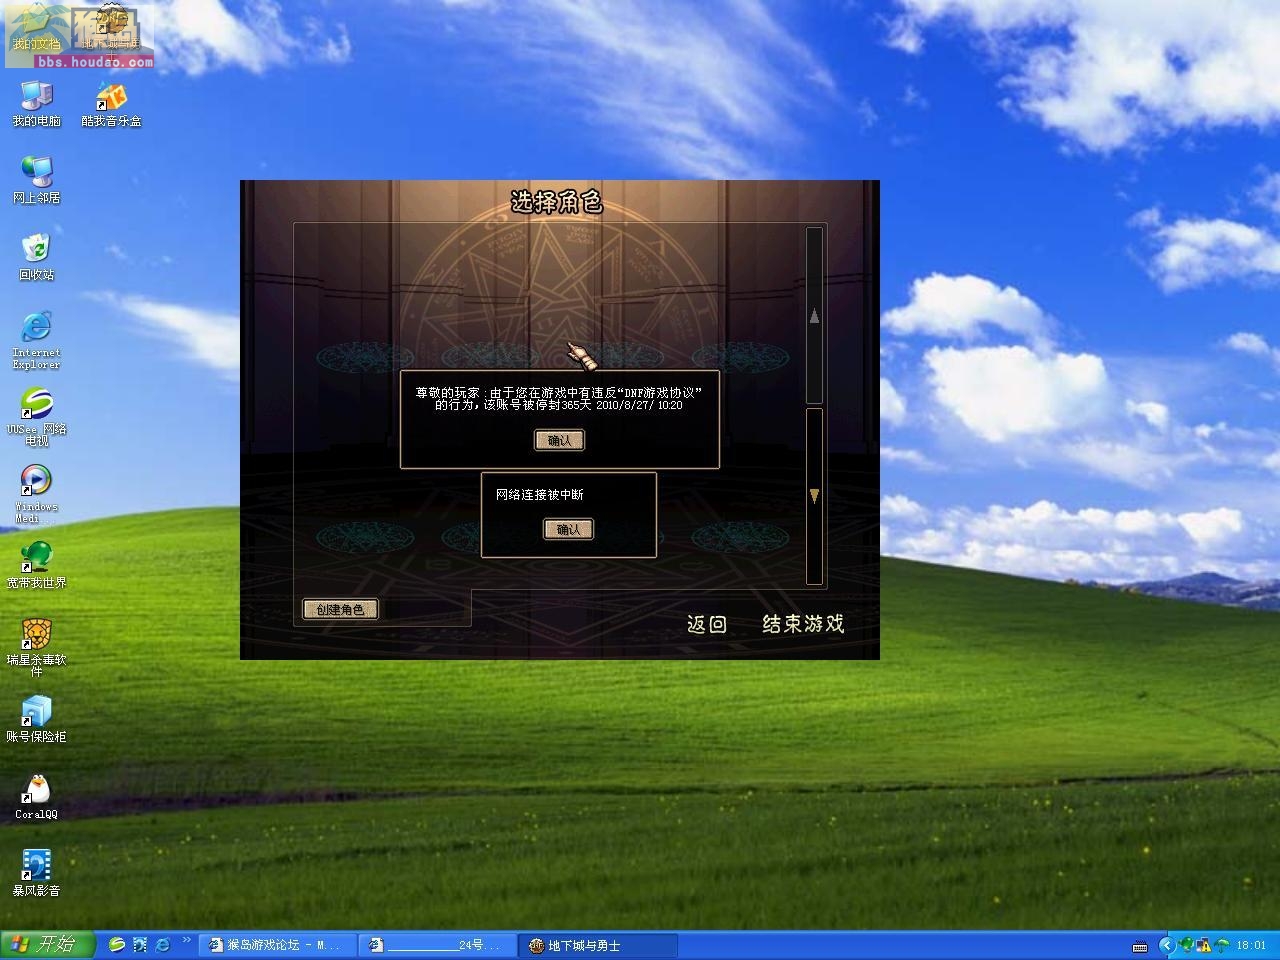The width and height of the screenshot is (1280, 960).
Task: Click 确认 in the 网络连接被中断 dialog
Action: coord(568,529)
